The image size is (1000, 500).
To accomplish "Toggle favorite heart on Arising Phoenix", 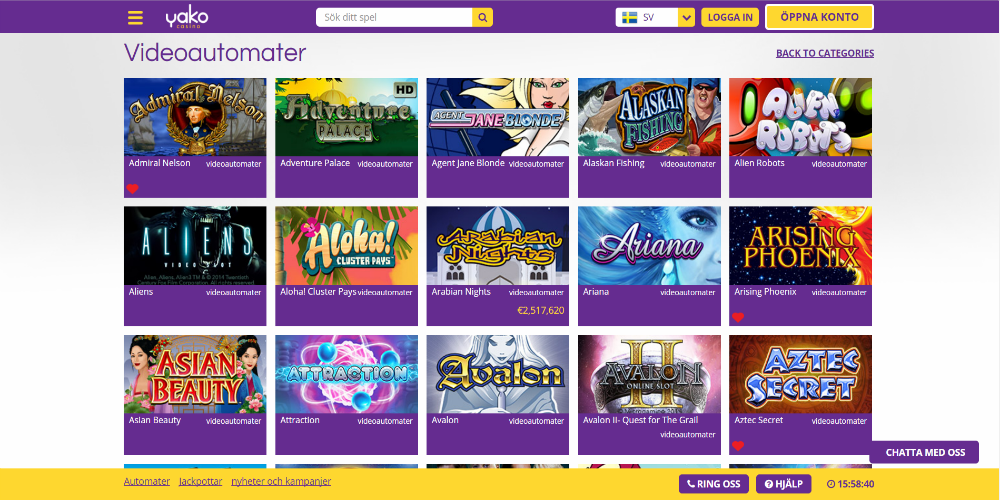I will pos(737,318).
